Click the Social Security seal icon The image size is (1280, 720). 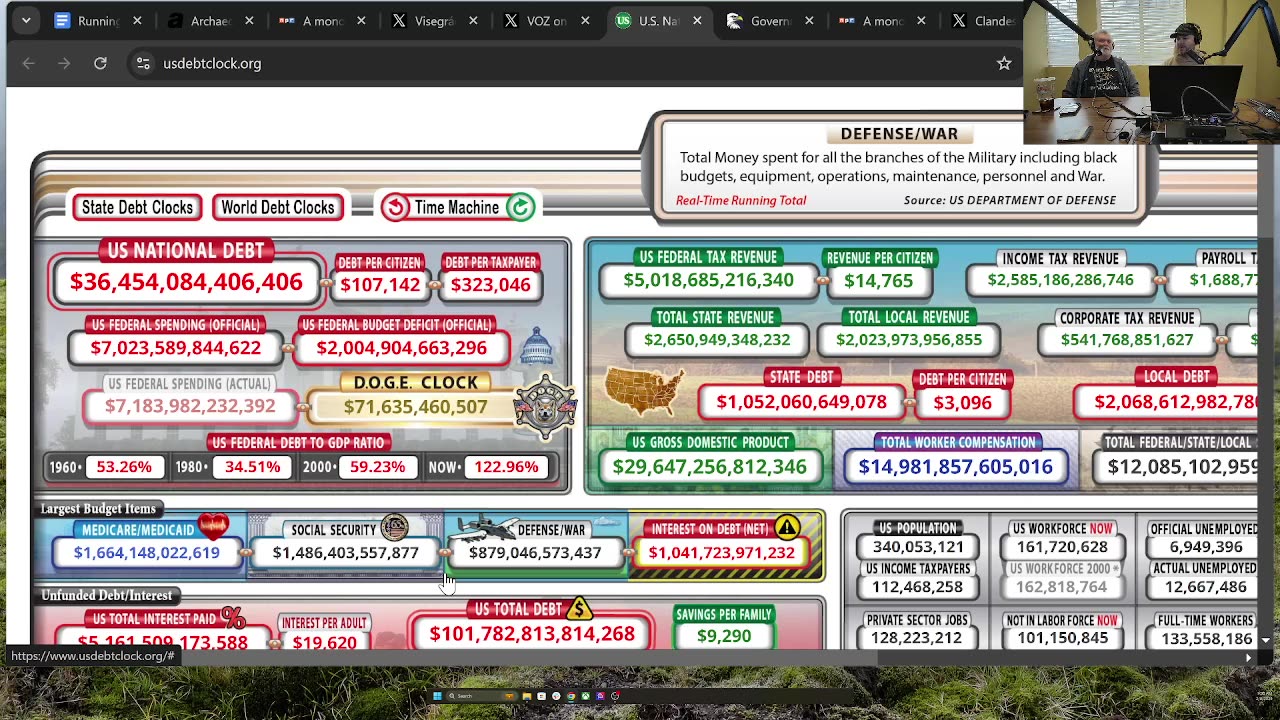pyautogui.click(x=394, y=526)
